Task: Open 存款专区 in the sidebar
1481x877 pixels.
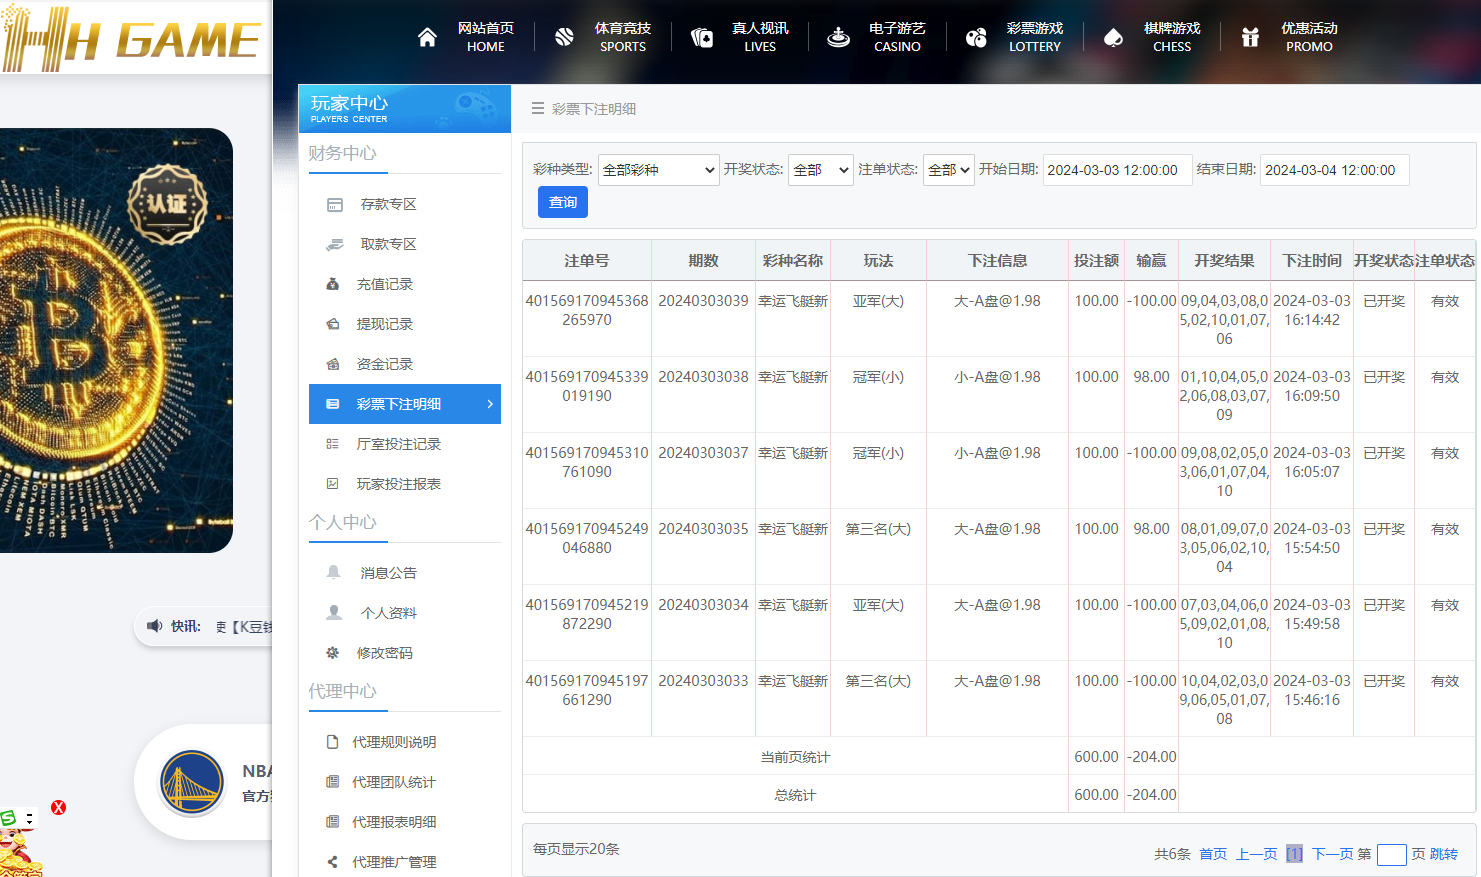Action: click(x=388, y=204)
